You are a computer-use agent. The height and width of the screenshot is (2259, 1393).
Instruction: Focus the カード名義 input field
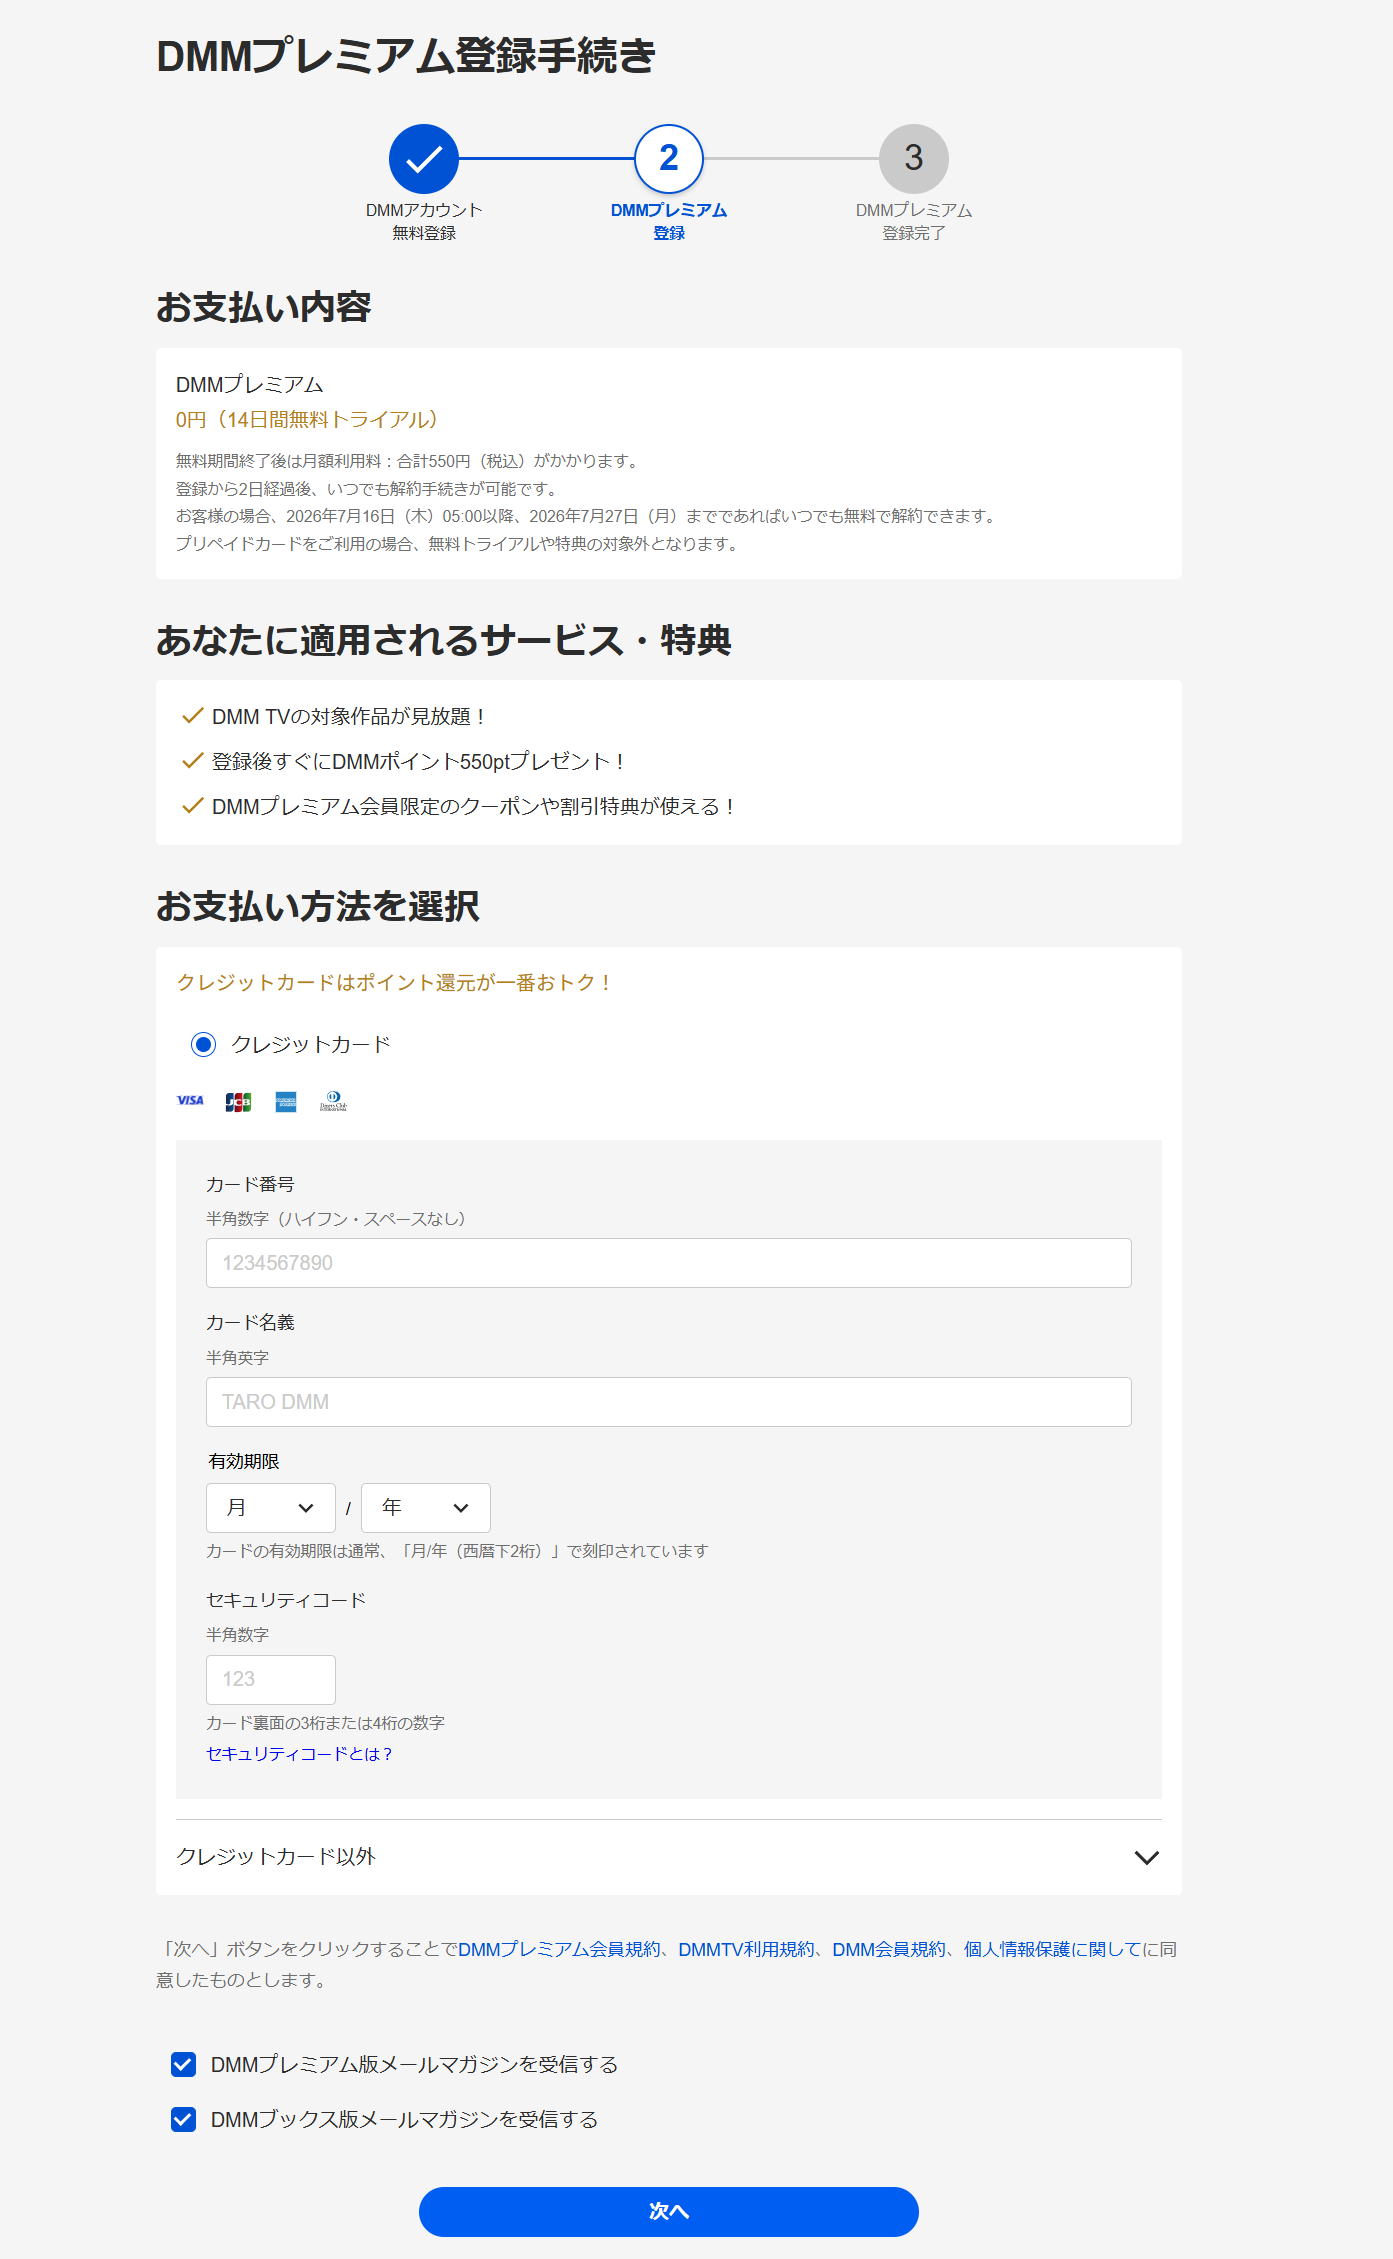pyautogui.click(x=669, y=1402)
